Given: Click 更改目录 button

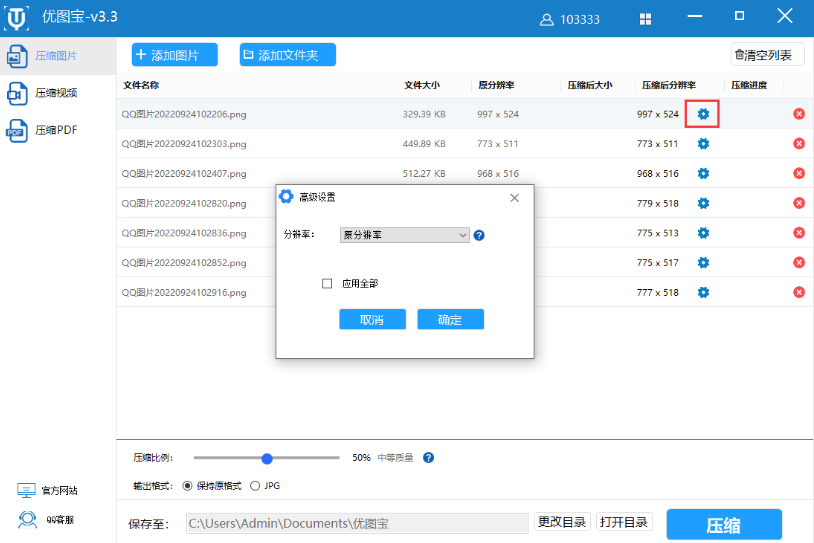Looking at the screenshot, I should coord(562,522).
